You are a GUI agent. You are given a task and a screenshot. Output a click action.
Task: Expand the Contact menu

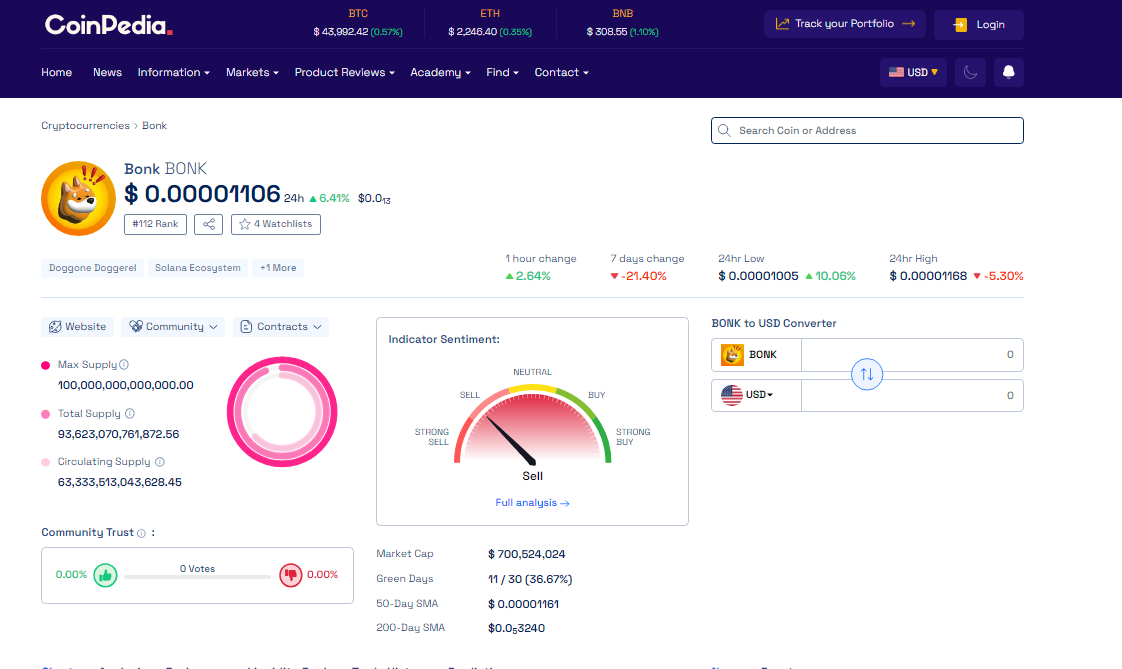(x=561, y=72)
